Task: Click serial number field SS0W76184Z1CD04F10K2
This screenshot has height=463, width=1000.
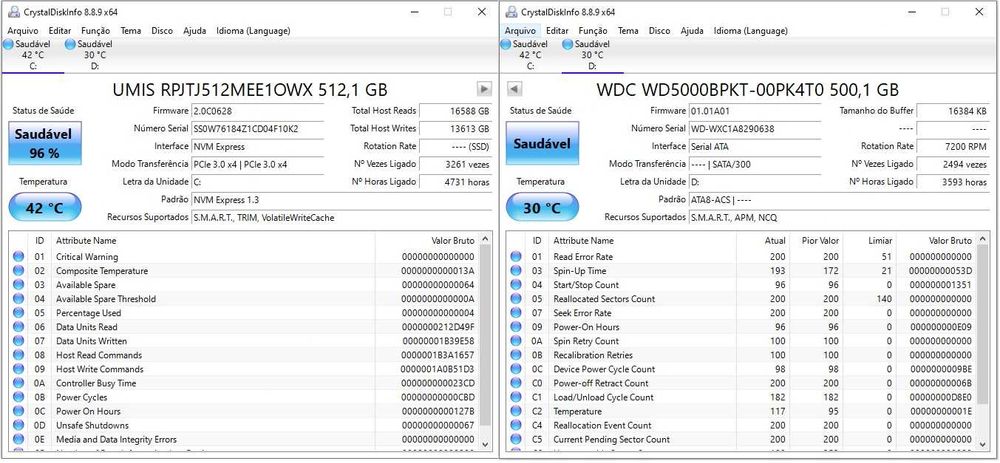Action: (258, 129)
